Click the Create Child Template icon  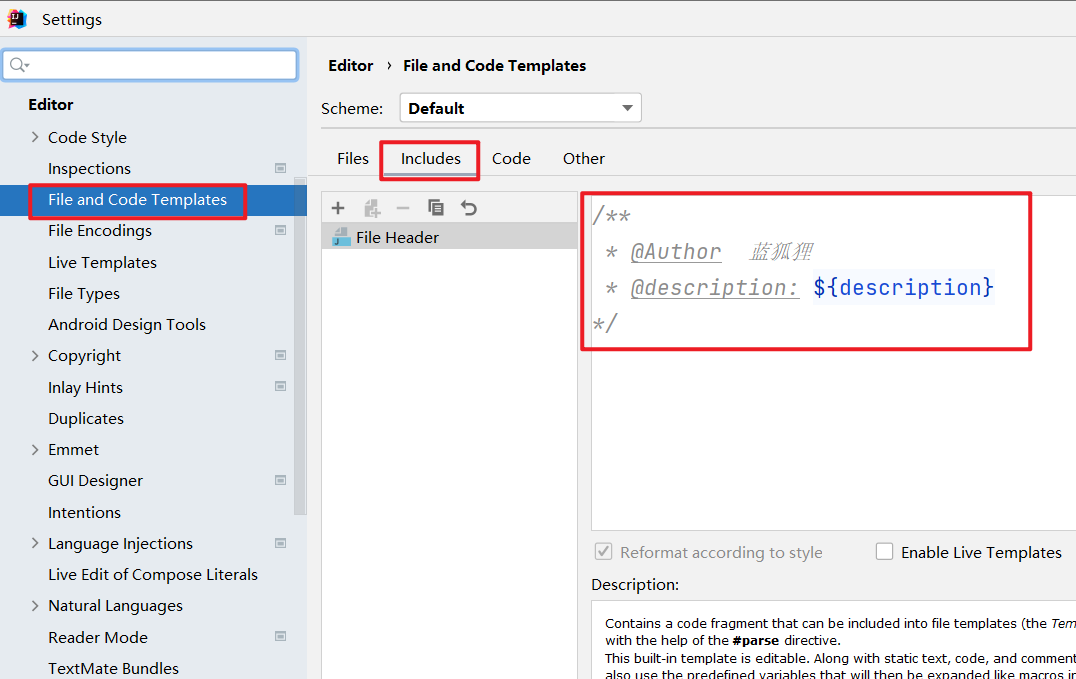coord(371,208)
